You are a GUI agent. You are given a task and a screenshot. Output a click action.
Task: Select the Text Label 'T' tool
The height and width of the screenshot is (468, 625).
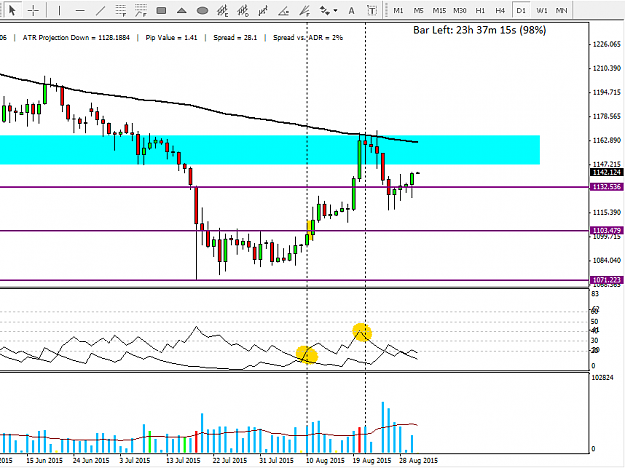[371, 10]
